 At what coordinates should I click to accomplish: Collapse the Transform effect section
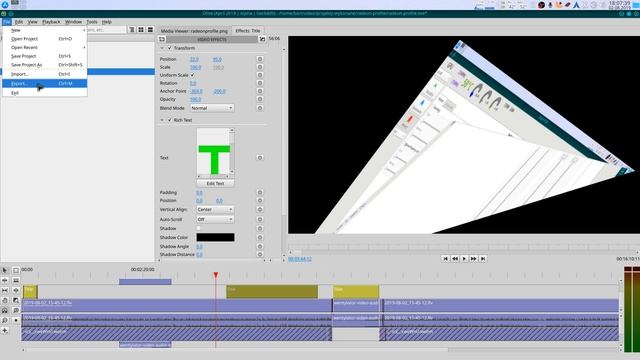tap(162, 48)
